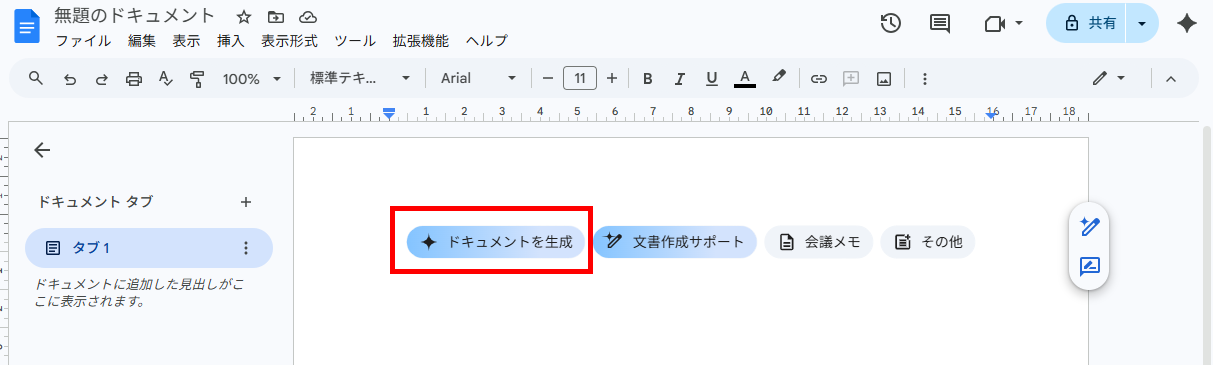Viewport: 1213px width, 365px height.
Task: Click the document title 無題のドキュメント
Action: 134,16
